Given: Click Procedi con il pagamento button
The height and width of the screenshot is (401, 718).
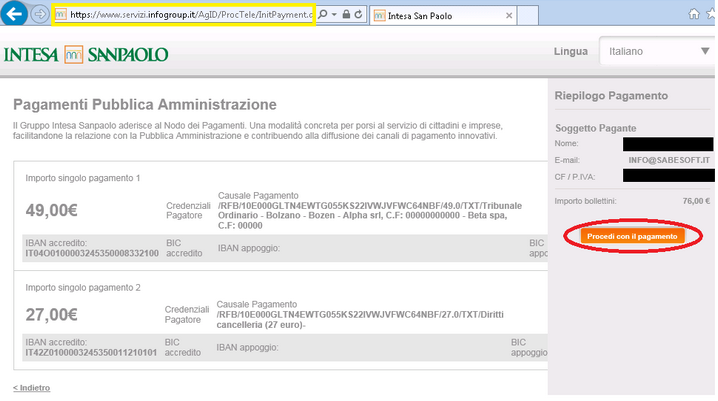Looking at the screenshot, I should 632,236.
